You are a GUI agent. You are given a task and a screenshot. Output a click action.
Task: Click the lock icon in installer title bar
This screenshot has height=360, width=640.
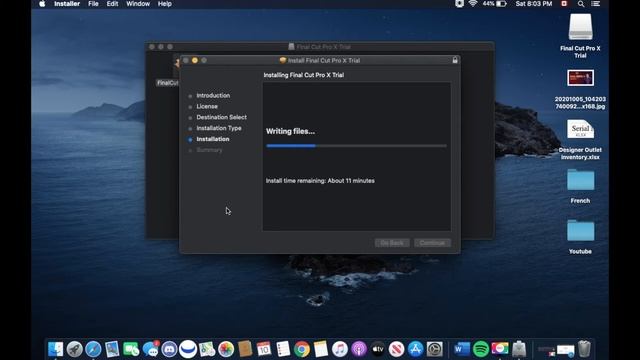point(455,60)
